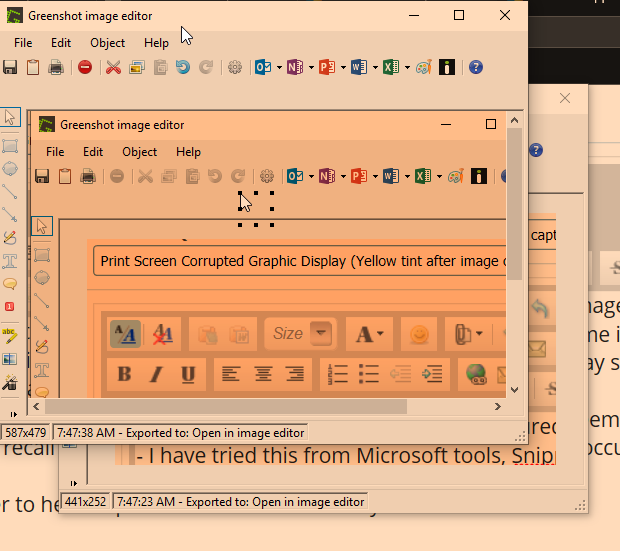620x551 pixels.
Task: Click horizontal scrollbar right arrow
Action: point(498,407)
